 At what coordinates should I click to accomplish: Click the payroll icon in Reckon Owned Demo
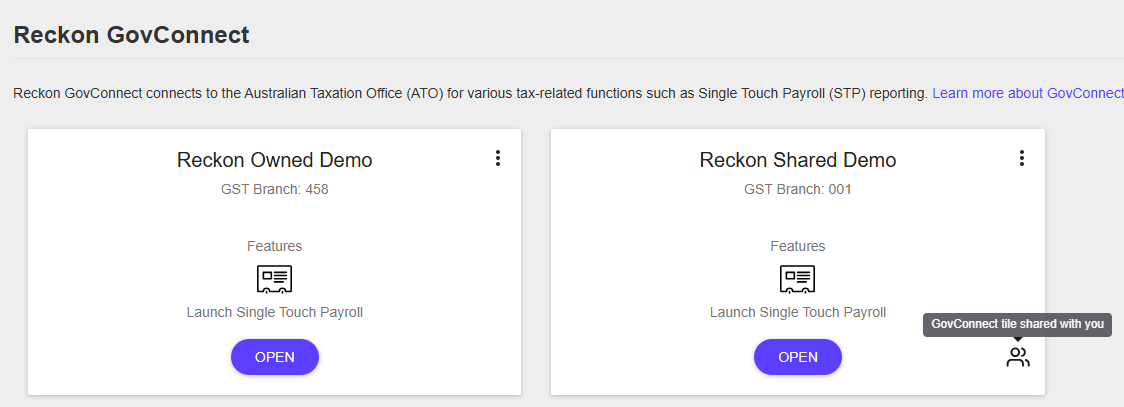(x=274, y=279)
